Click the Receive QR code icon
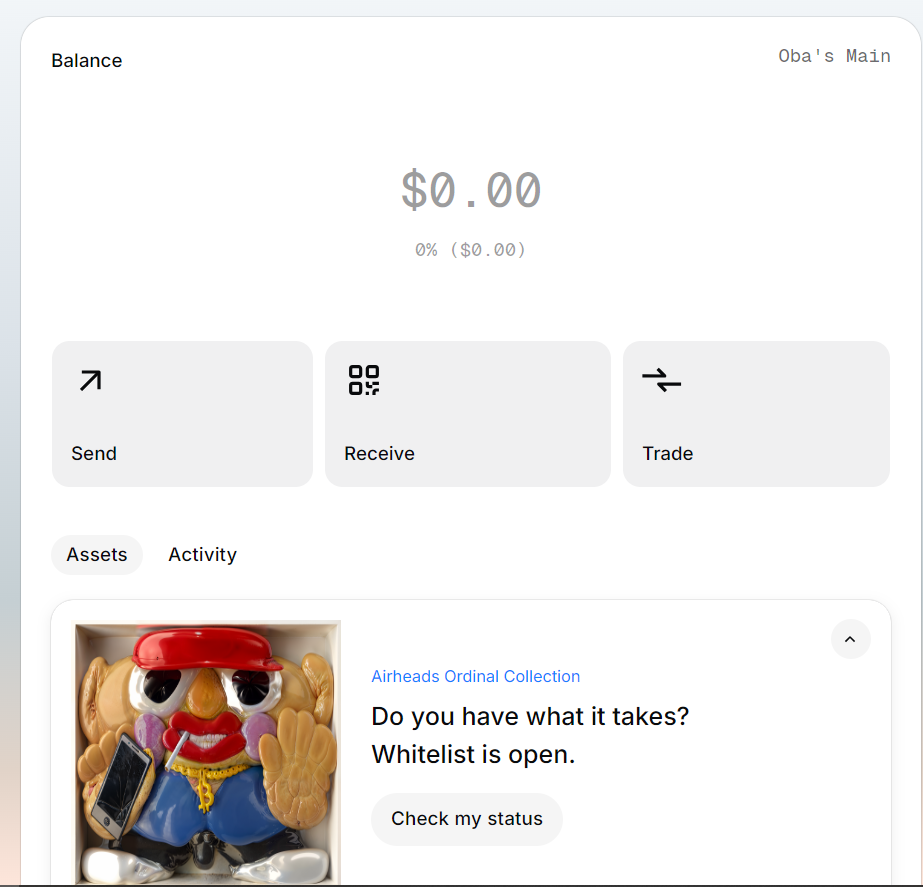Screen dimensions: 923x887 (364, 380)
